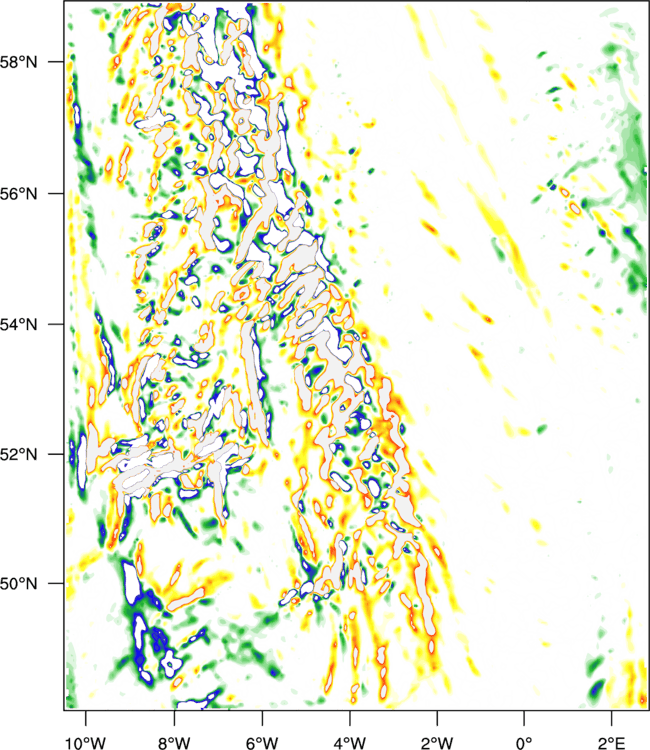Click the 54°N latitude label
The image size is (650, 750).
18,324
